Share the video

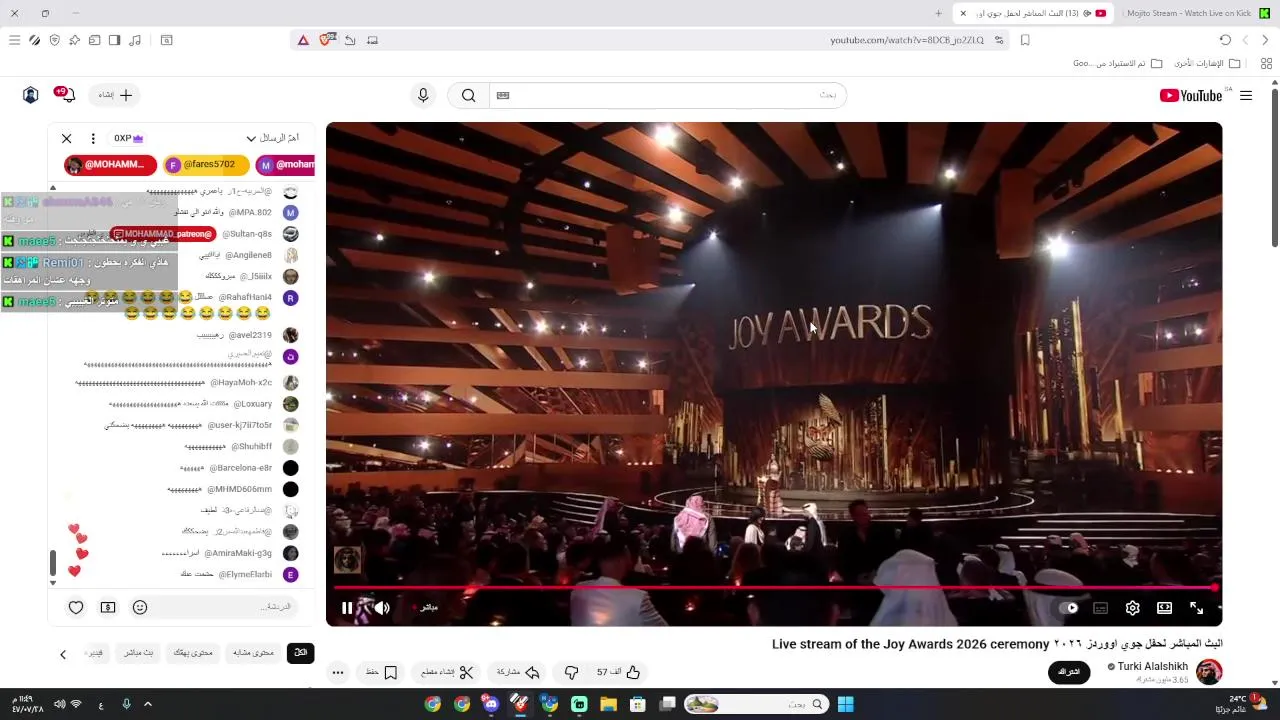coord(518,672)
